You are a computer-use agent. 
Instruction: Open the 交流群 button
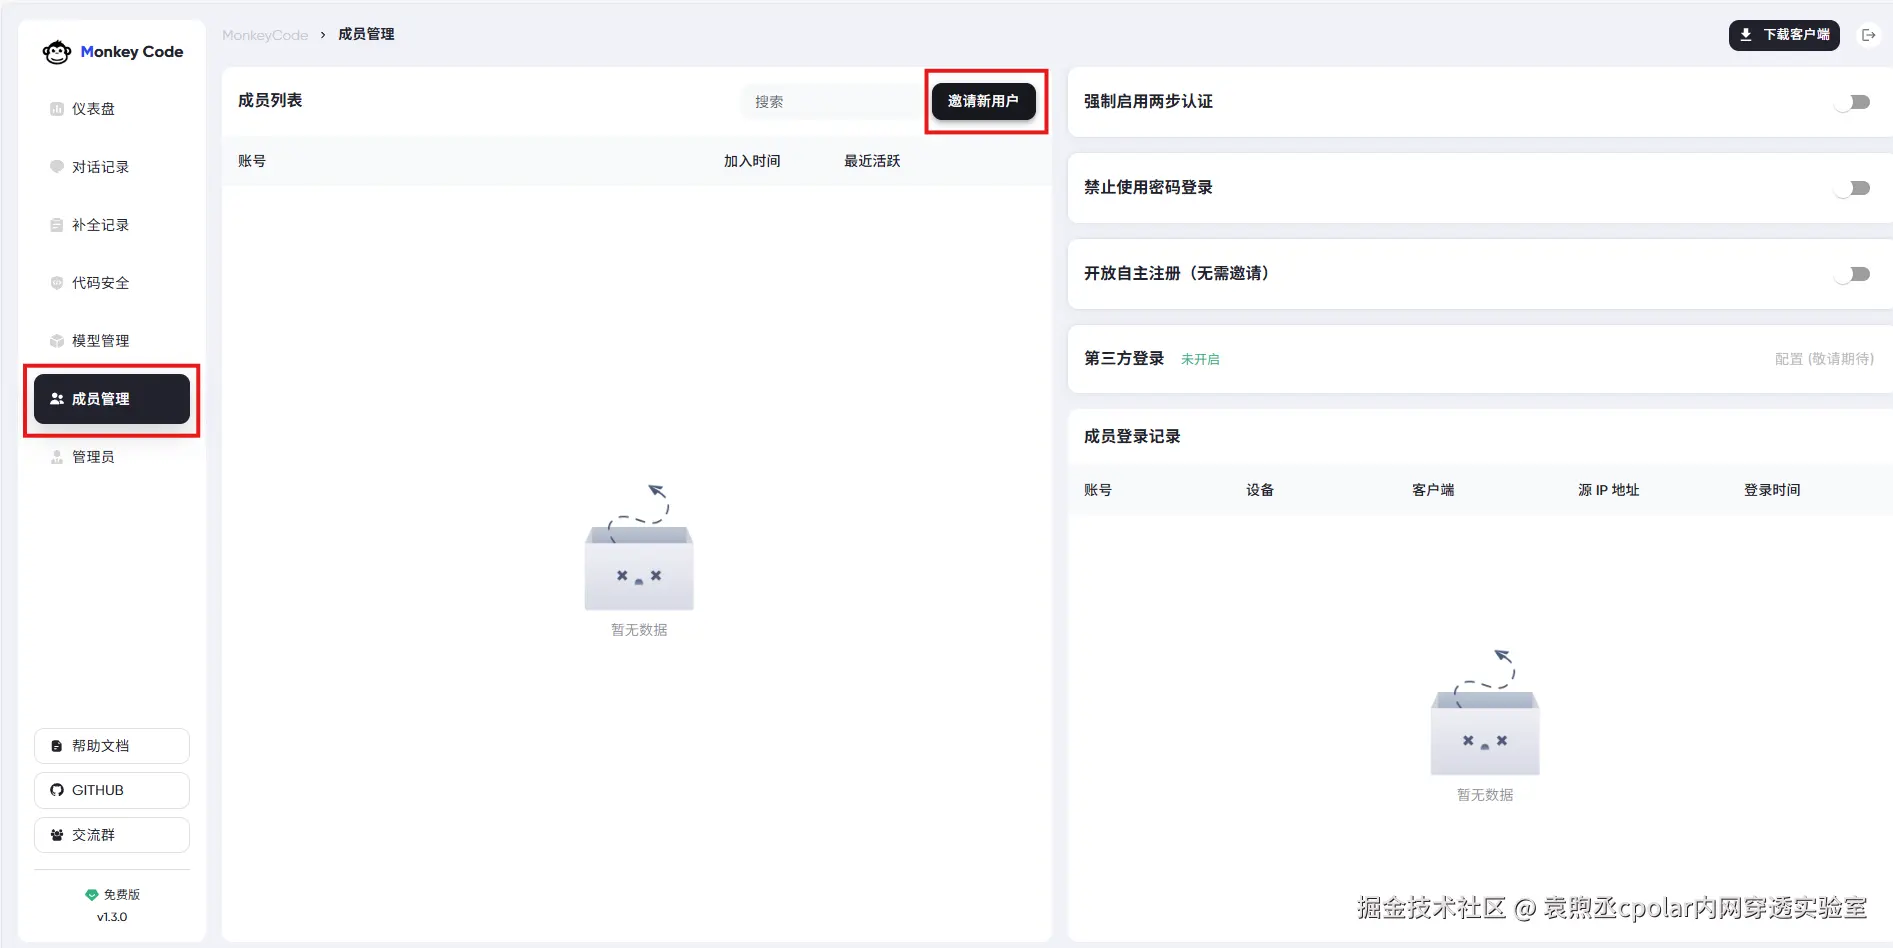pos(112,835)
